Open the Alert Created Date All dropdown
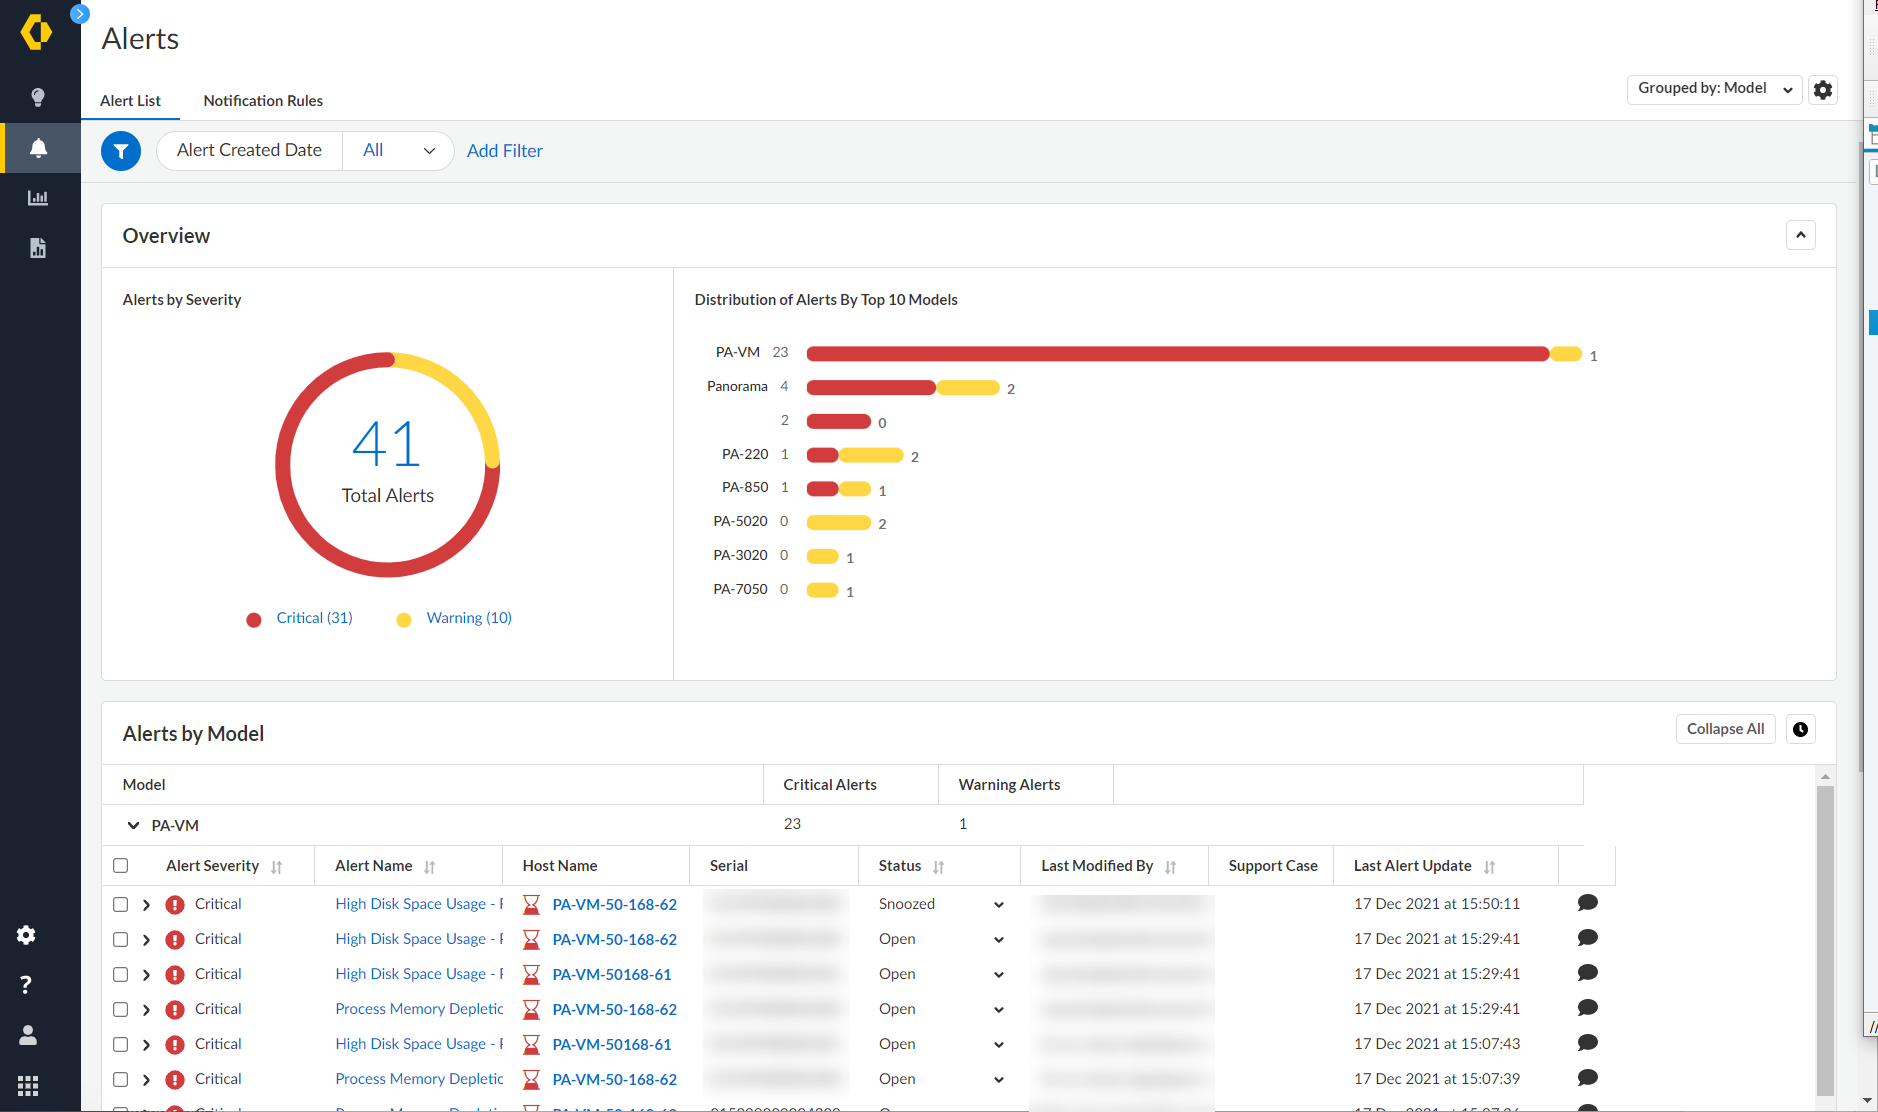 [x=398, y=151]
